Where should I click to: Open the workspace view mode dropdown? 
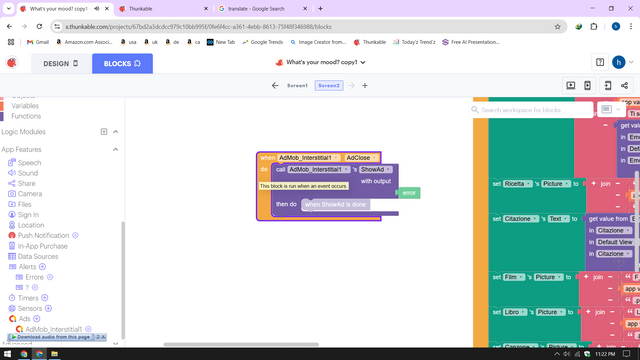click(611, 109)
